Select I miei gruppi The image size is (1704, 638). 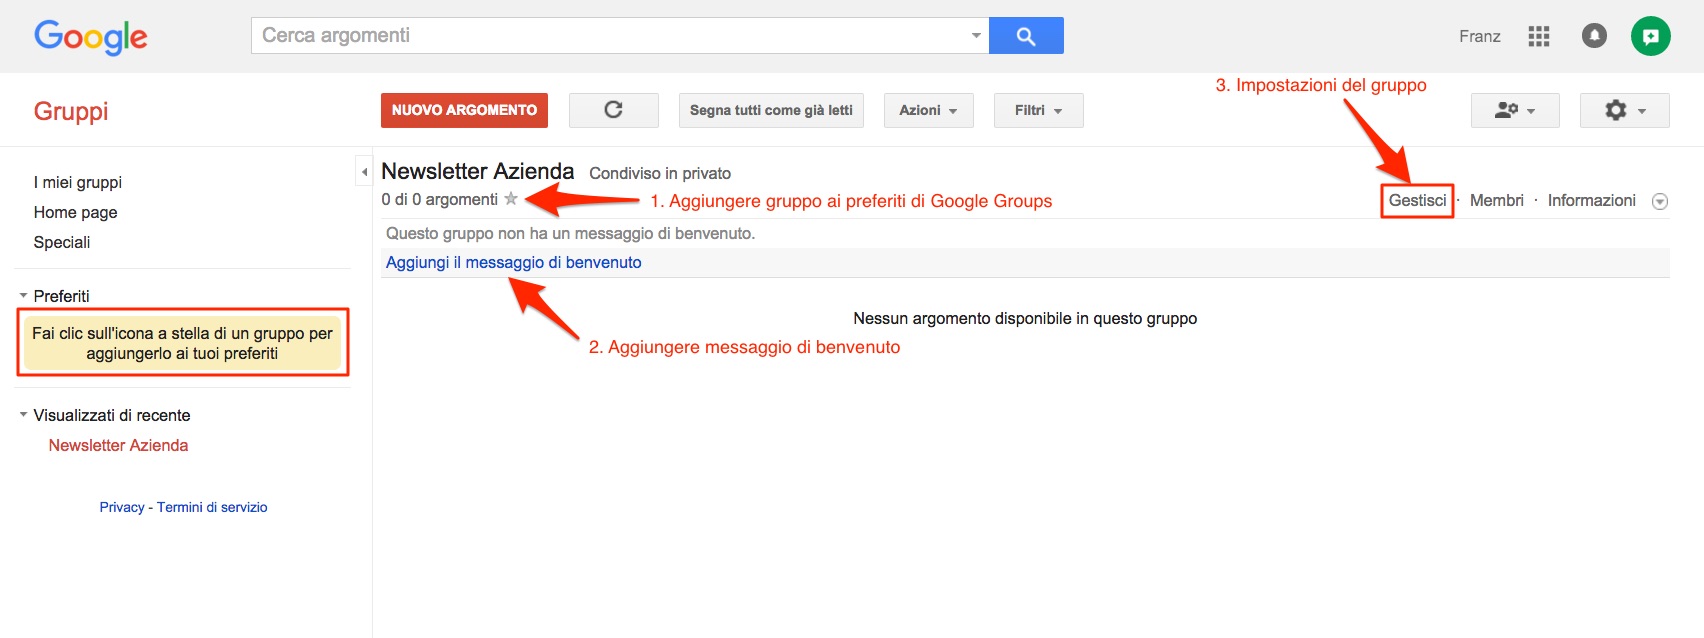78,182
